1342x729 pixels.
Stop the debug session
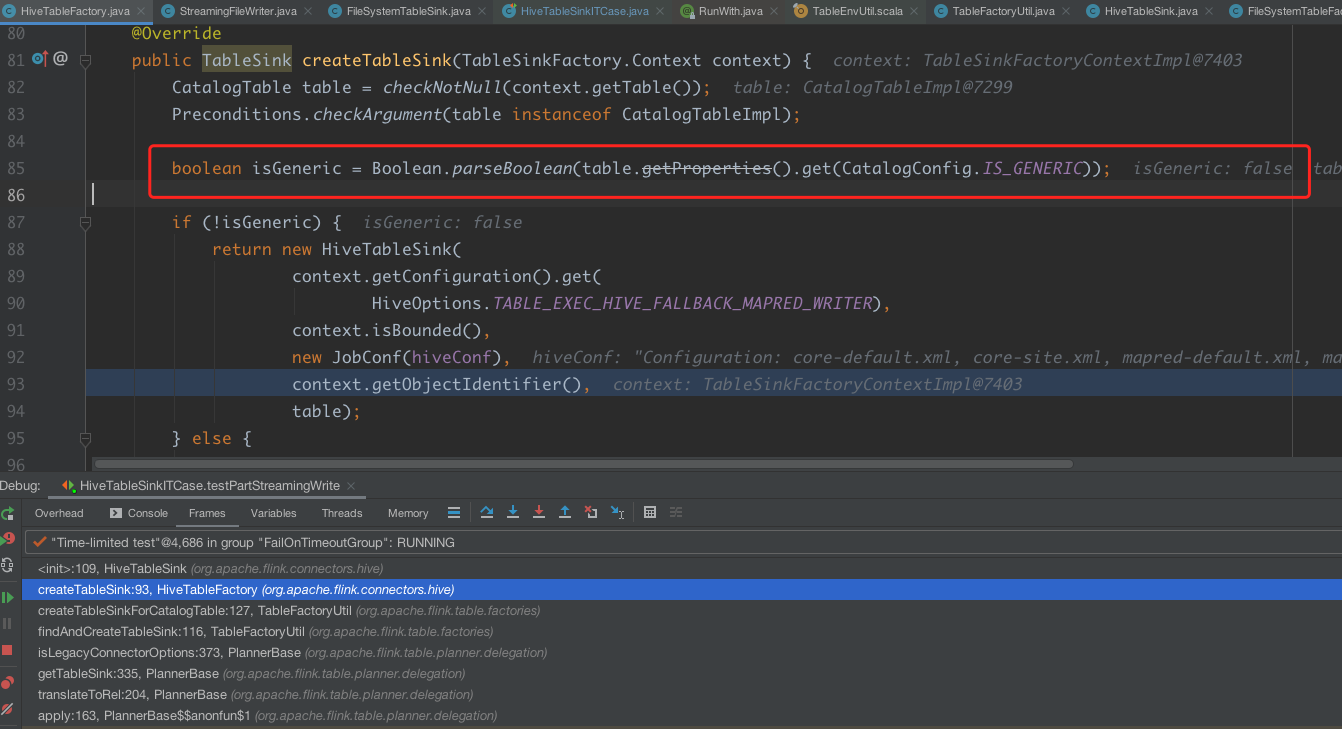[7, 650]
